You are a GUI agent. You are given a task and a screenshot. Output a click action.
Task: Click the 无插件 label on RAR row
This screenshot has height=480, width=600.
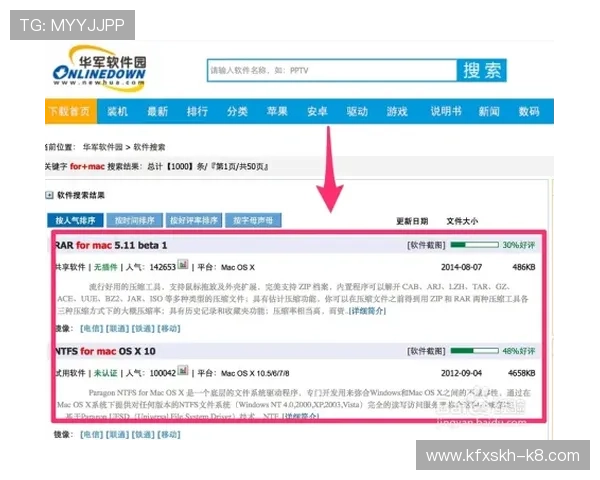coord(106,267)
